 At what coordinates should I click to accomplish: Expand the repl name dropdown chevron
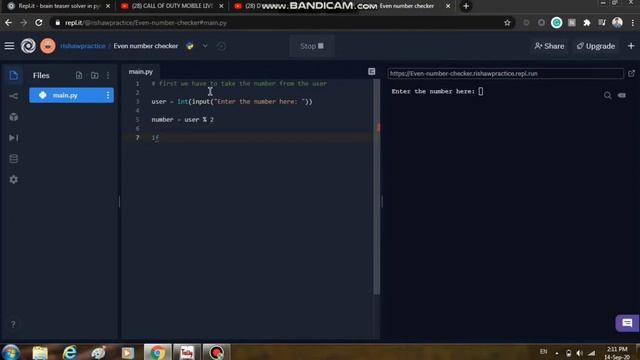(x=205, y=46)
